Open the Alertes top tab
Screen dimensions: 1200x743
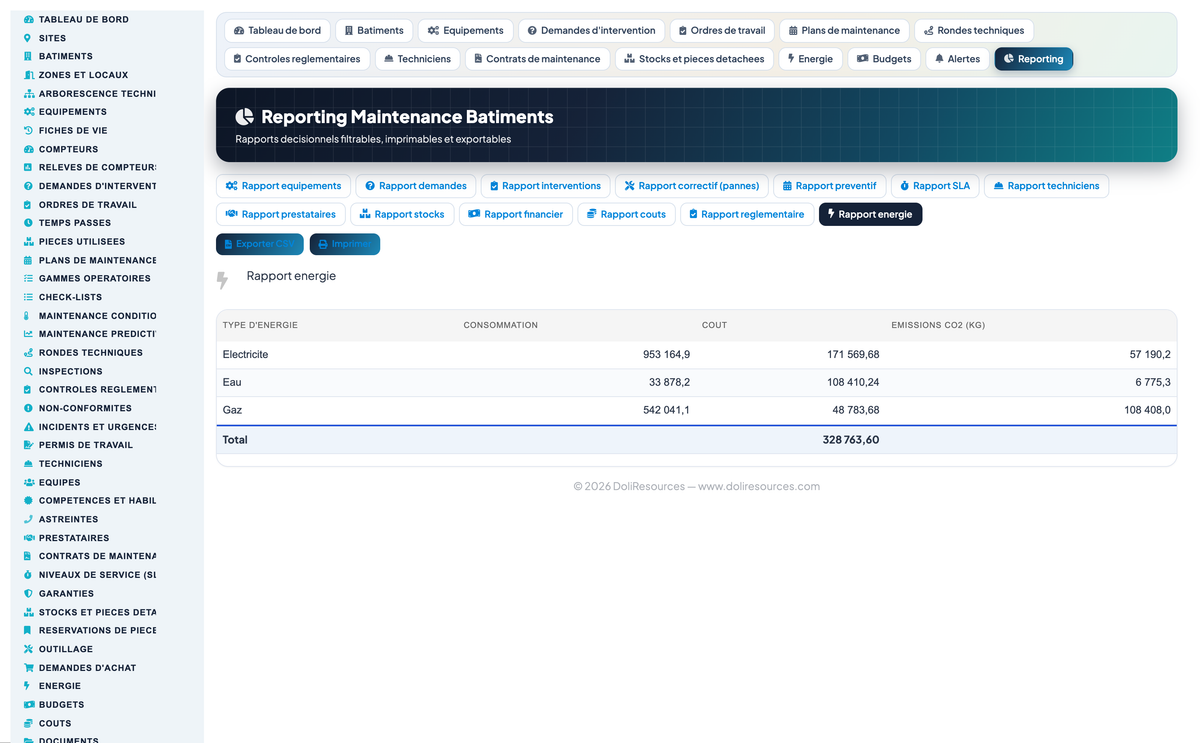pos(958,59)
